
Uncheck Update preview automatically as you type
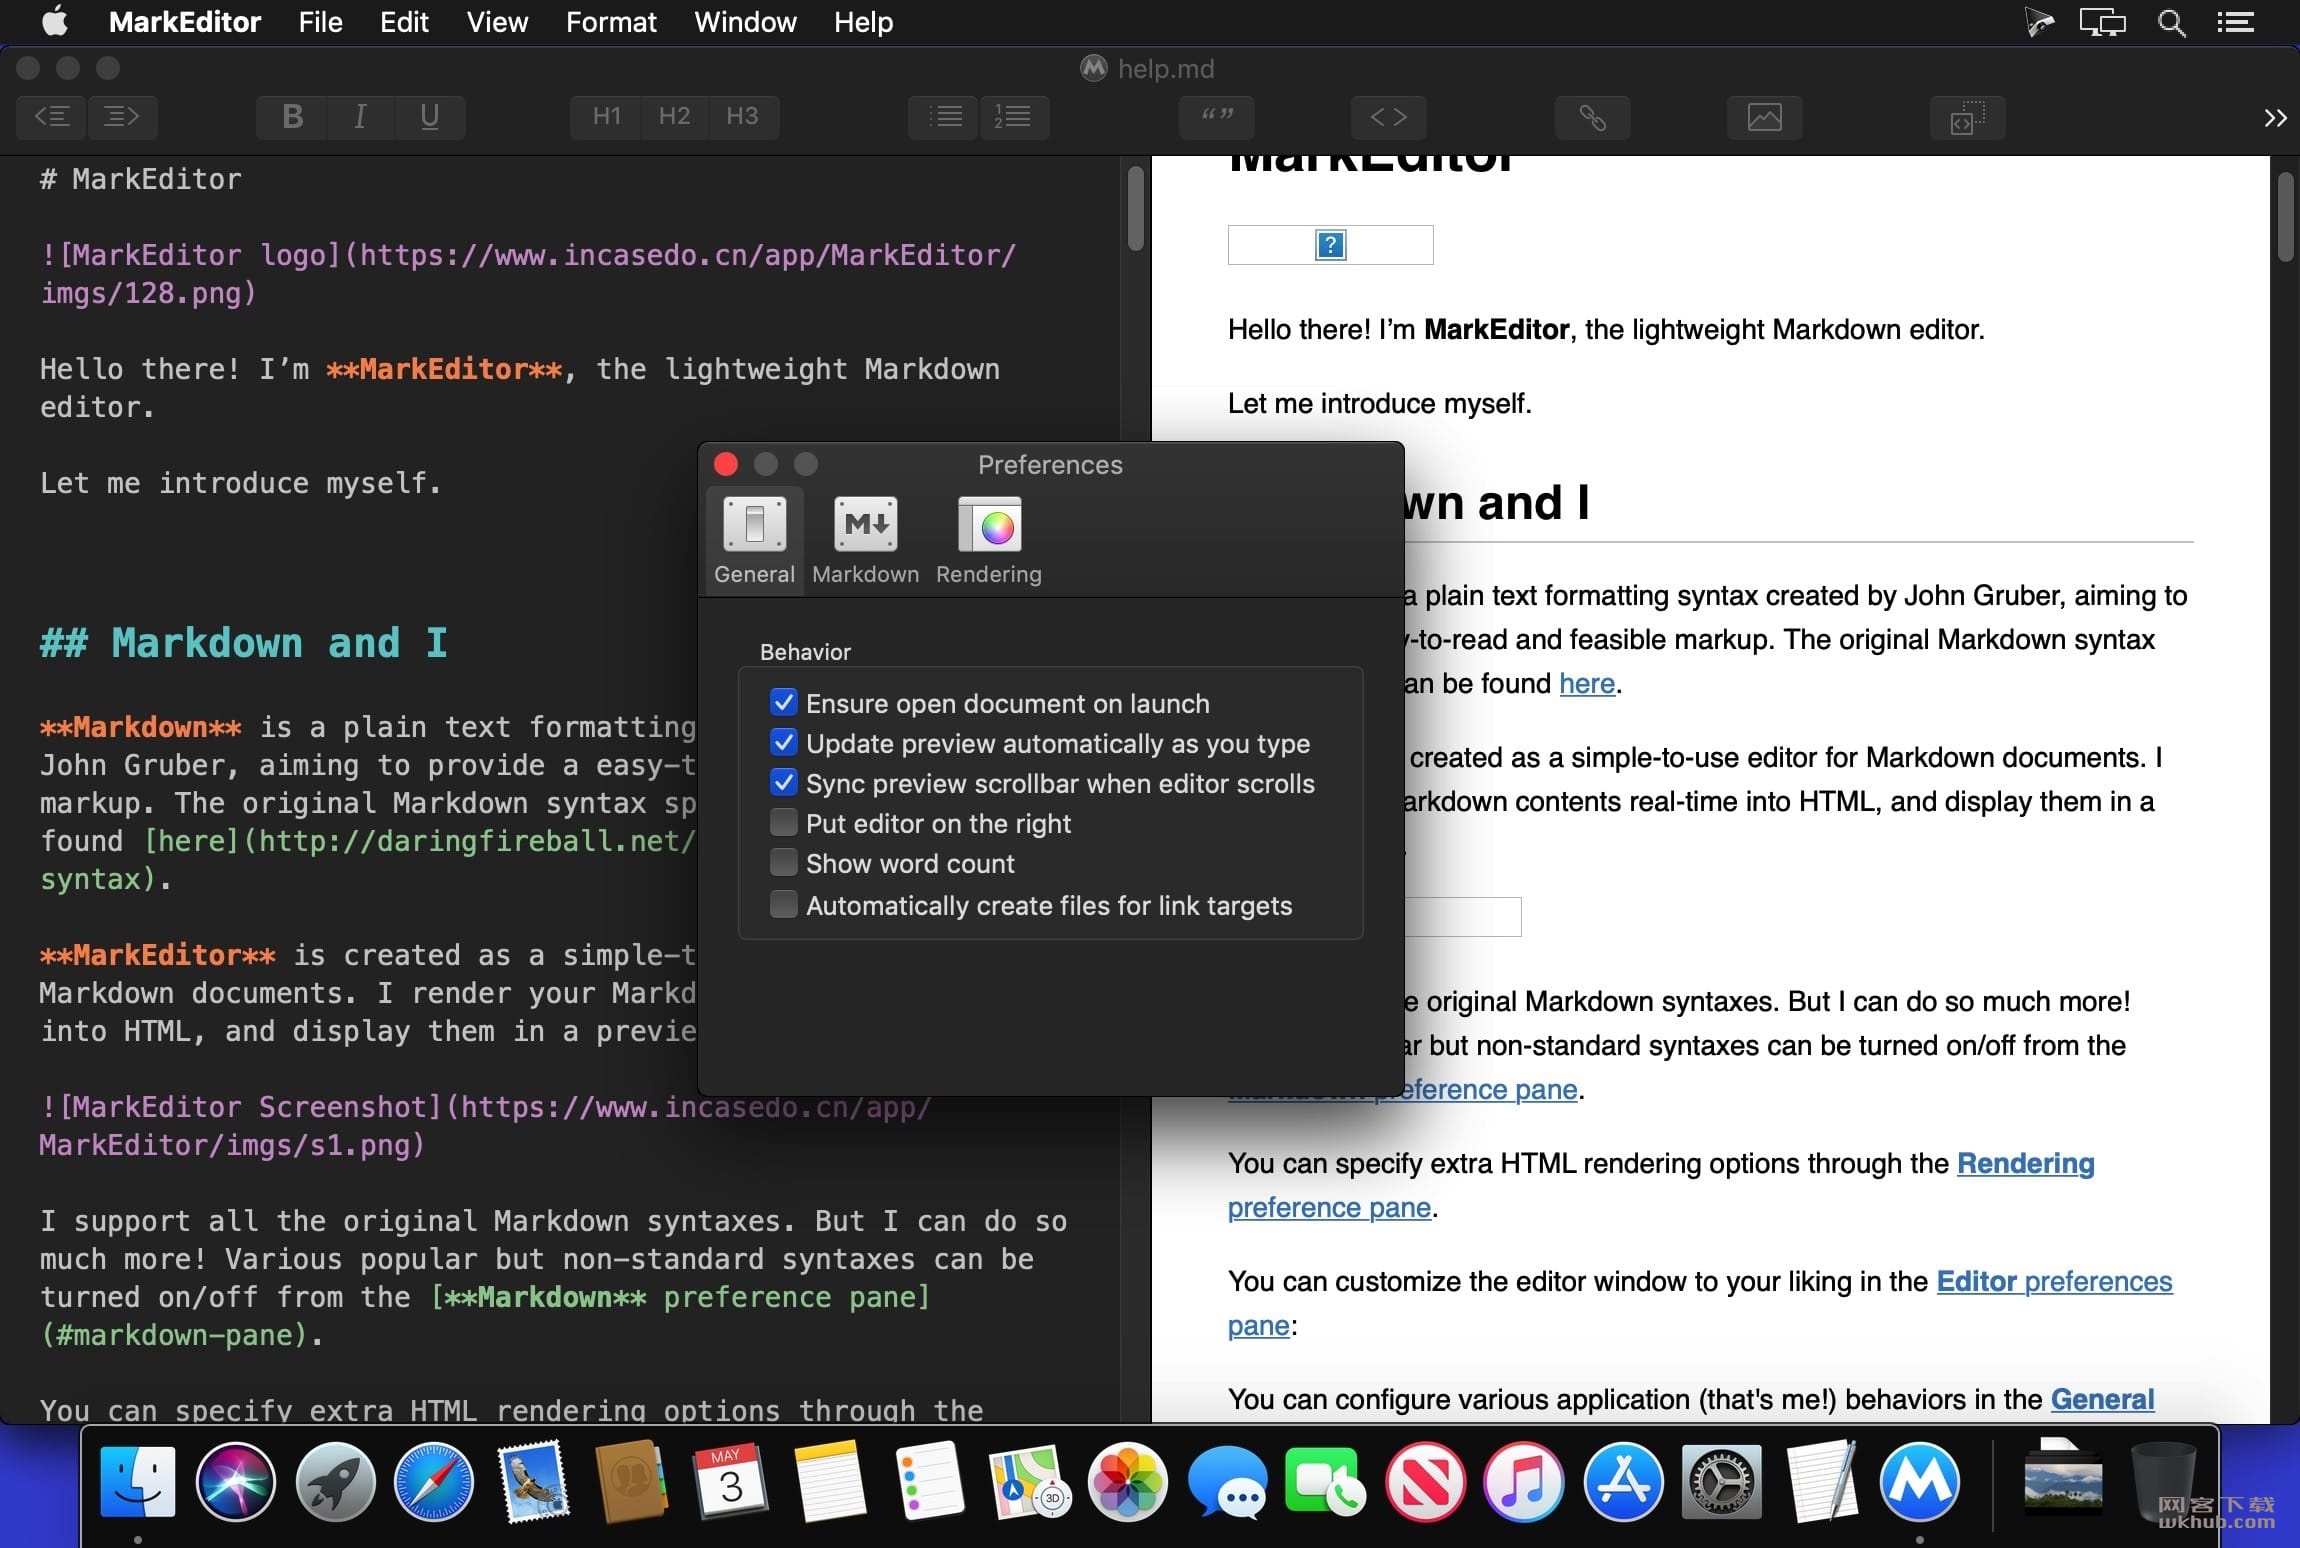pos(784,743)
